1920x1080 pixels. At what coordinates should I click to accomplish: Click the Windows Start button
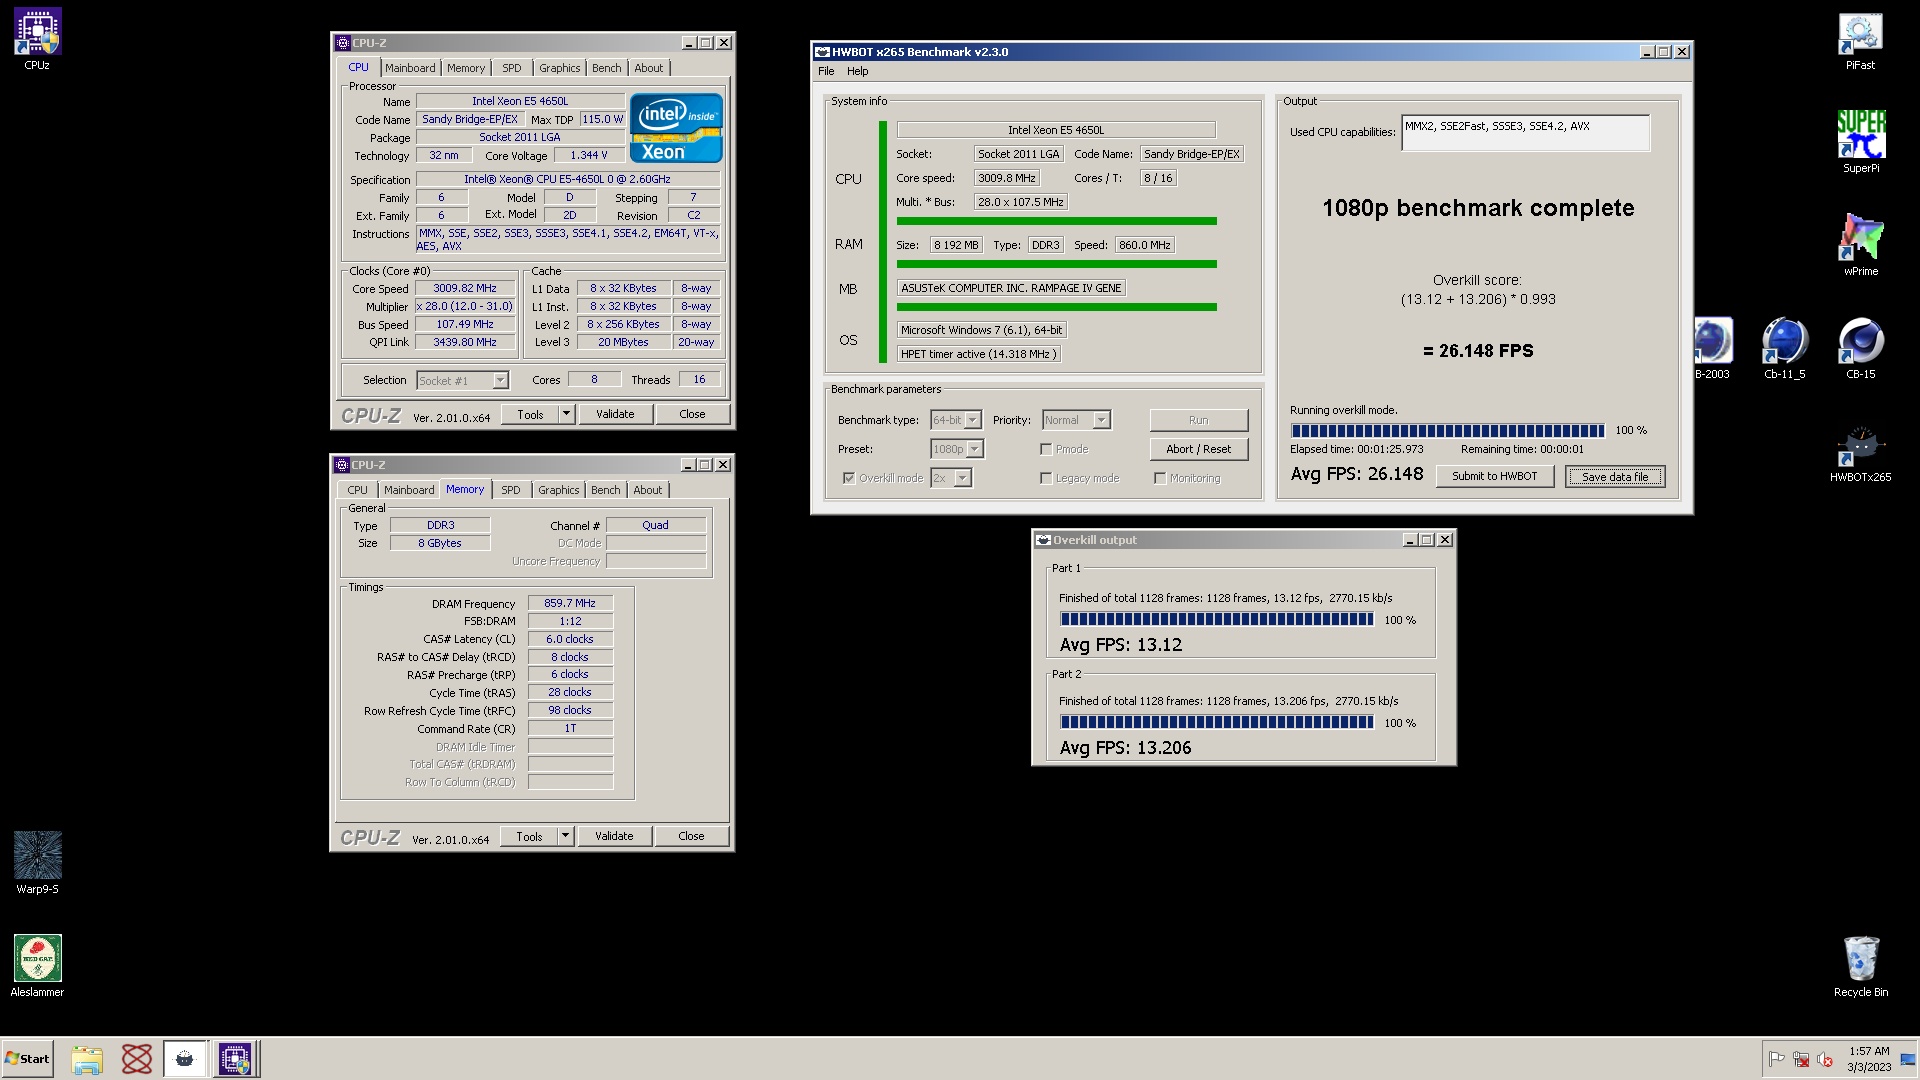pos(27,1059)
